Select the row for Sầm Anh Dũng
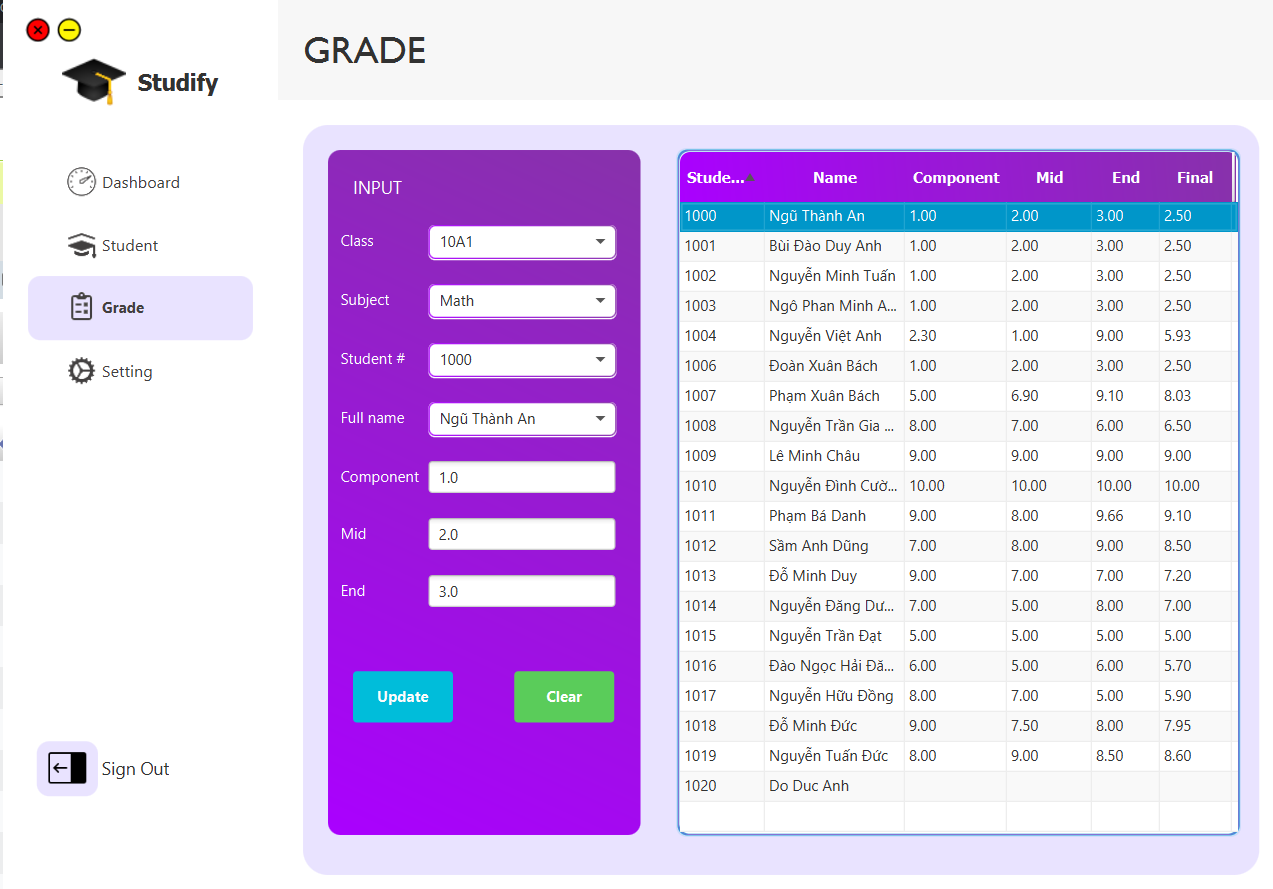This screenshot has width=1273, height=889. click(959, 546)
